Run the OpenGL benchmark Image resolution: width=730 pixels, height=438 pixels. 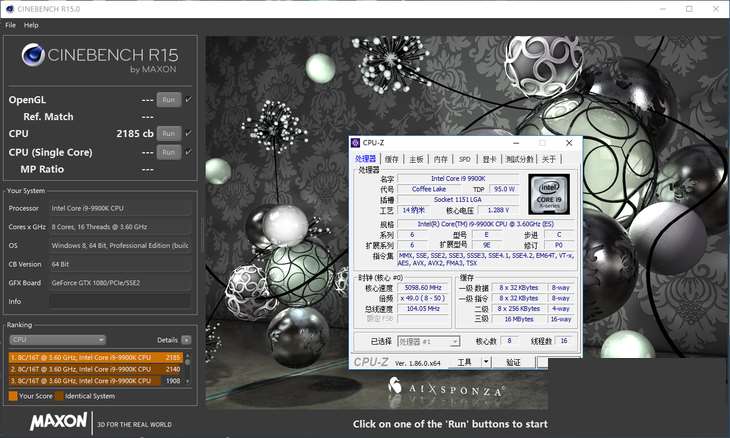169,100
